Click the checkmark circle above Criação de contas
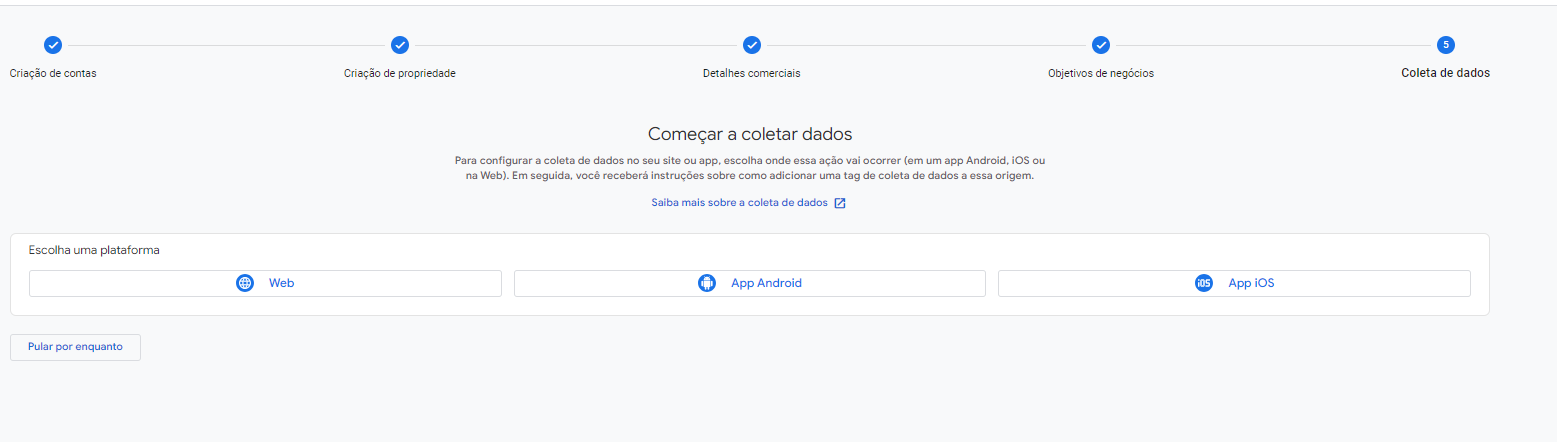Viewport: 1557px width, 442px height. point(53,45)
